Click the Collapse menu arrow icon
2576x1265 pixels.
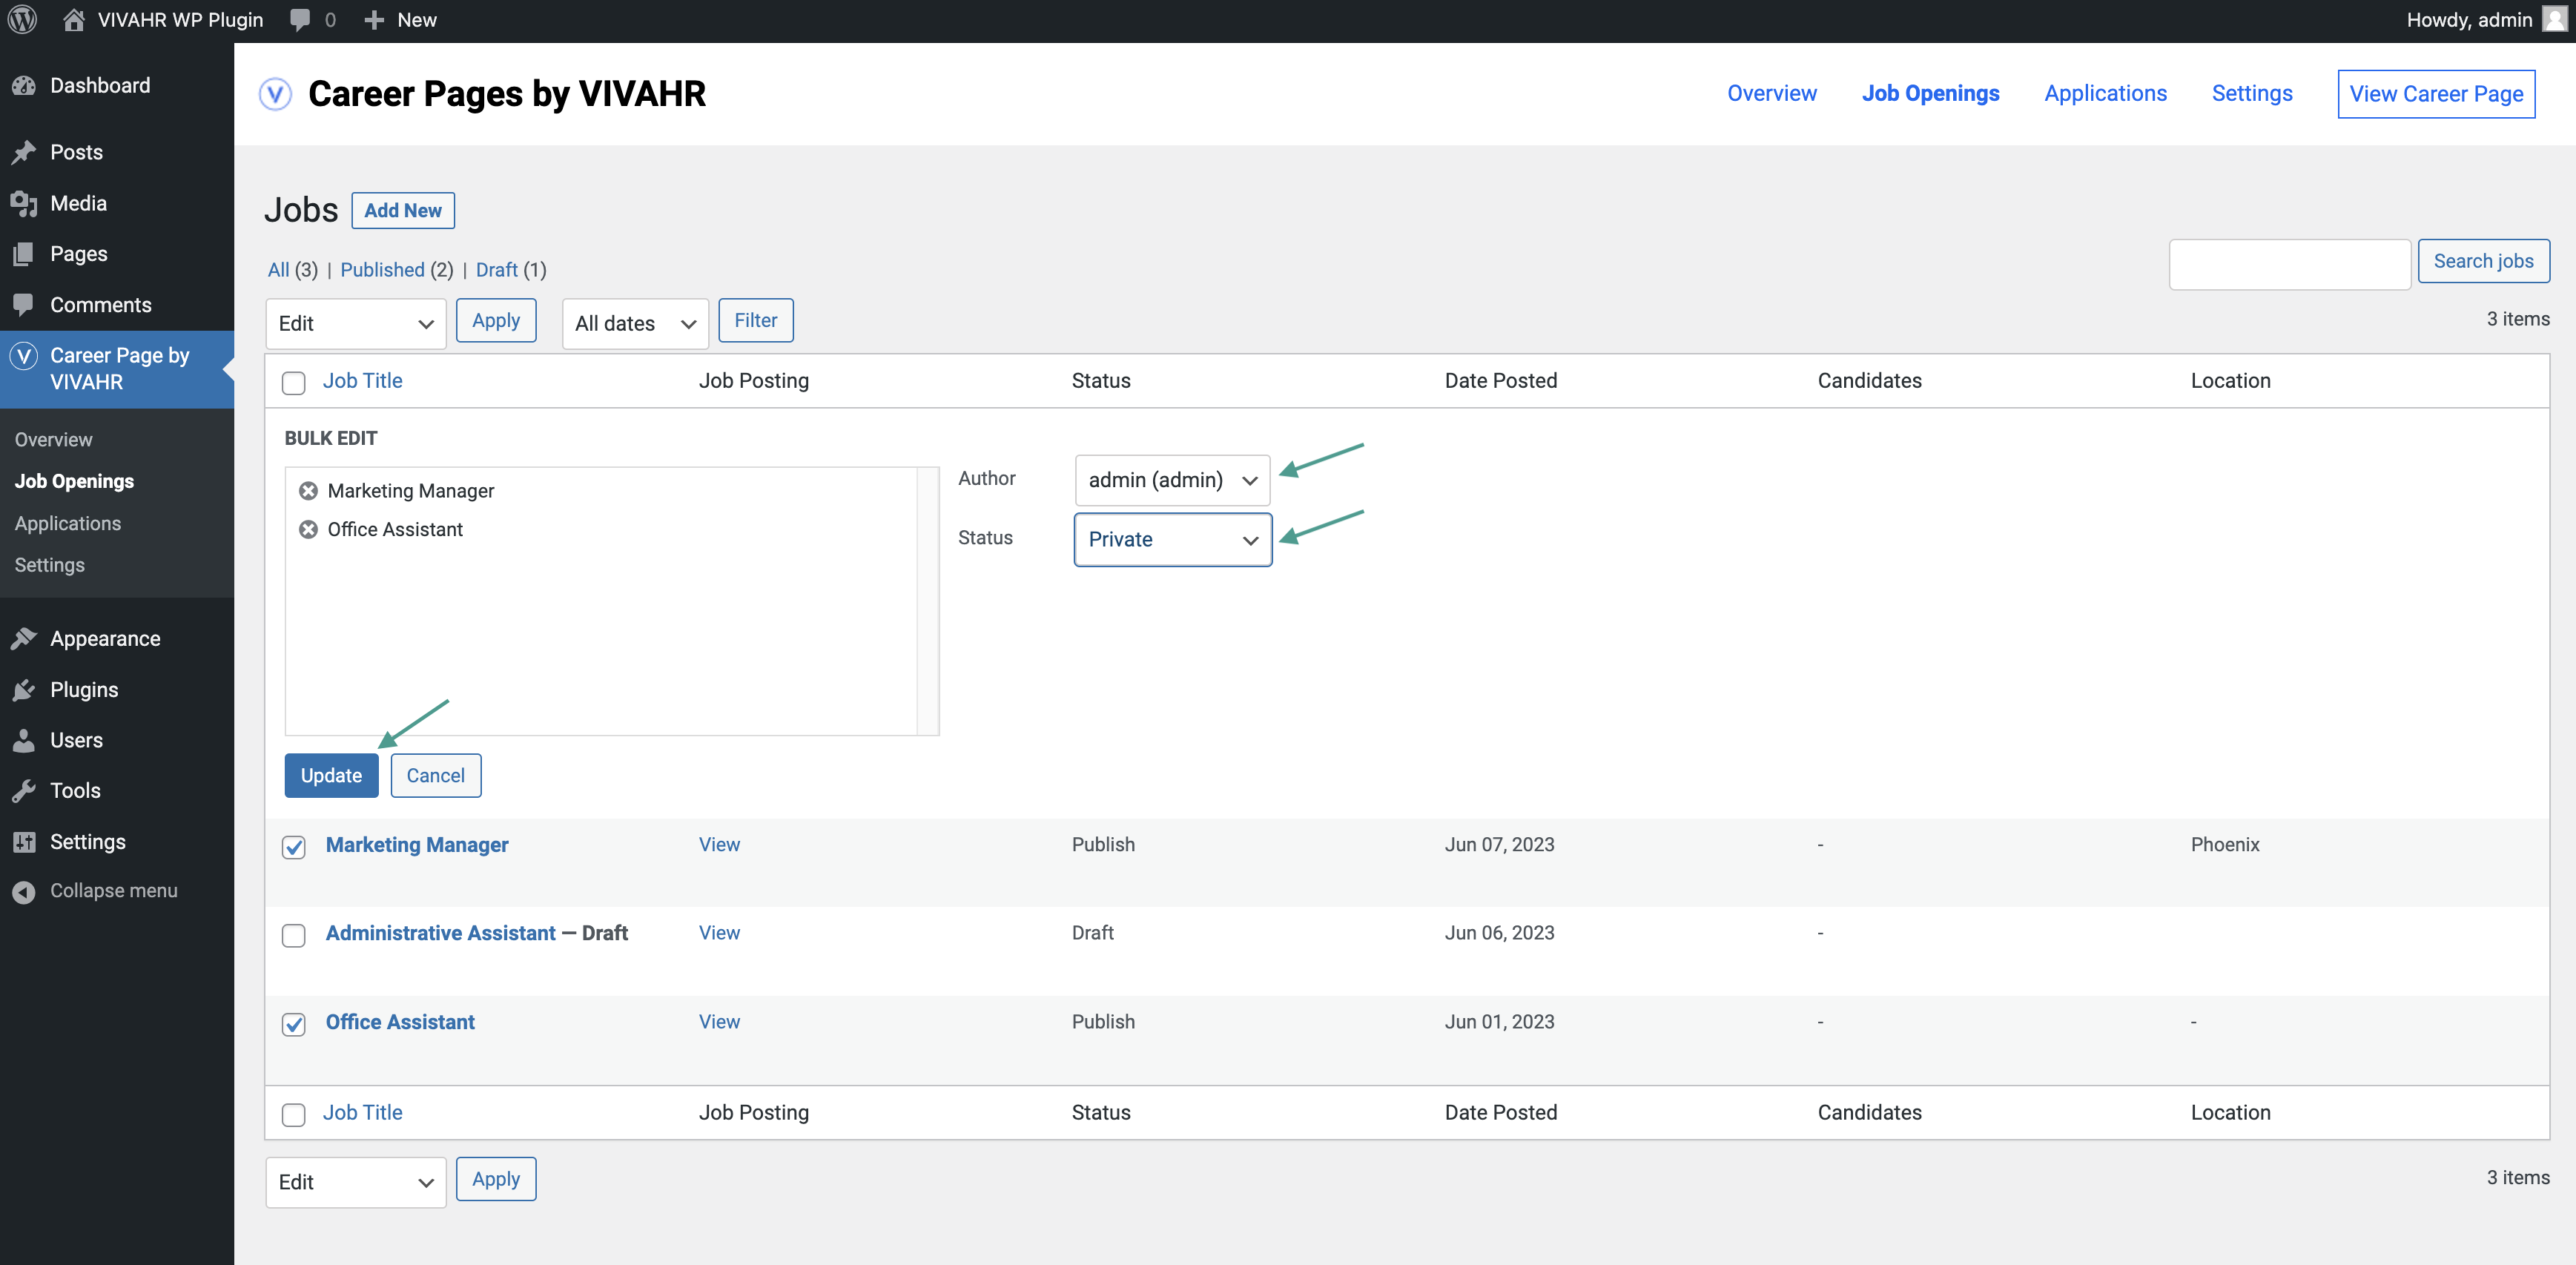tap(24, 891)
